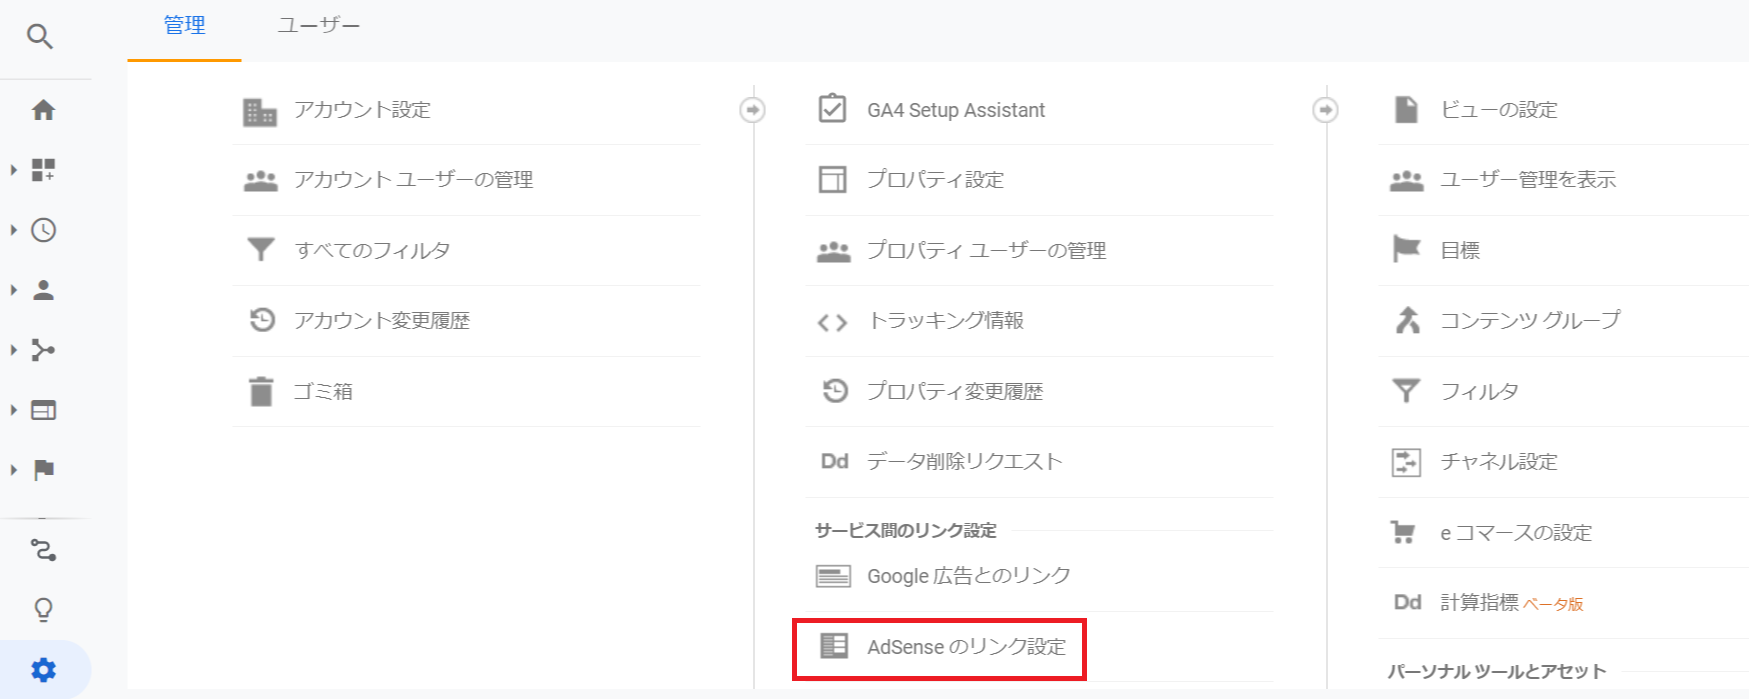Open Conversions reports flag icon
This screenshot has height=699, width=1749.
[43, 470]
